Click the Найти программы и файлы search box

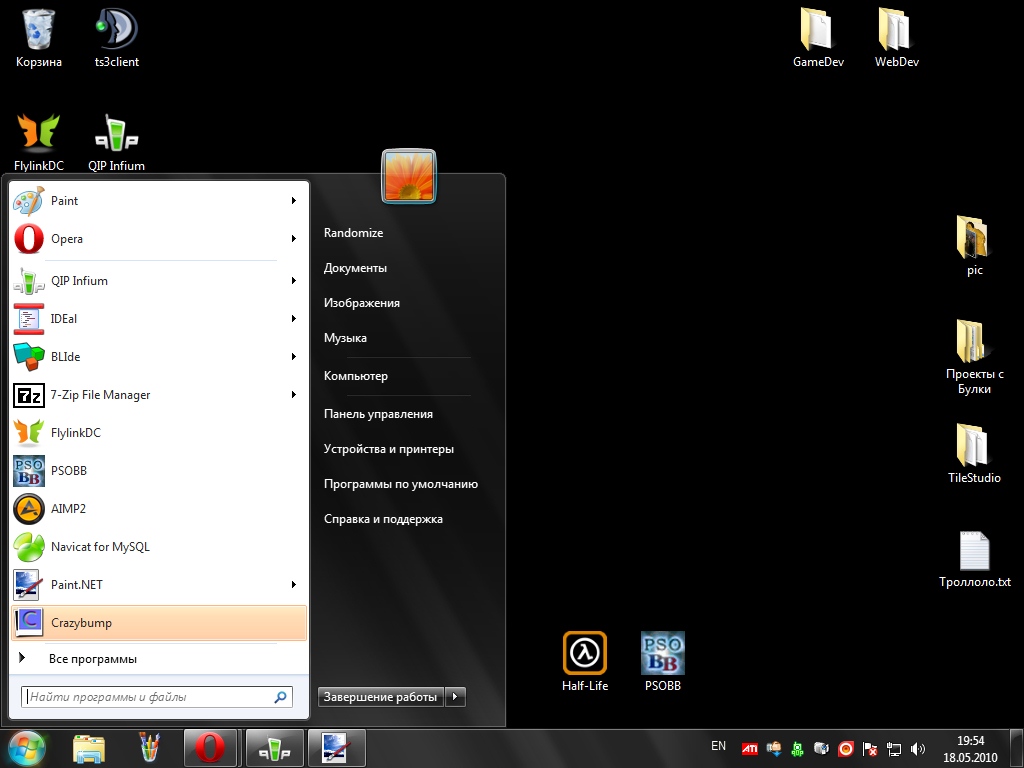150,697
